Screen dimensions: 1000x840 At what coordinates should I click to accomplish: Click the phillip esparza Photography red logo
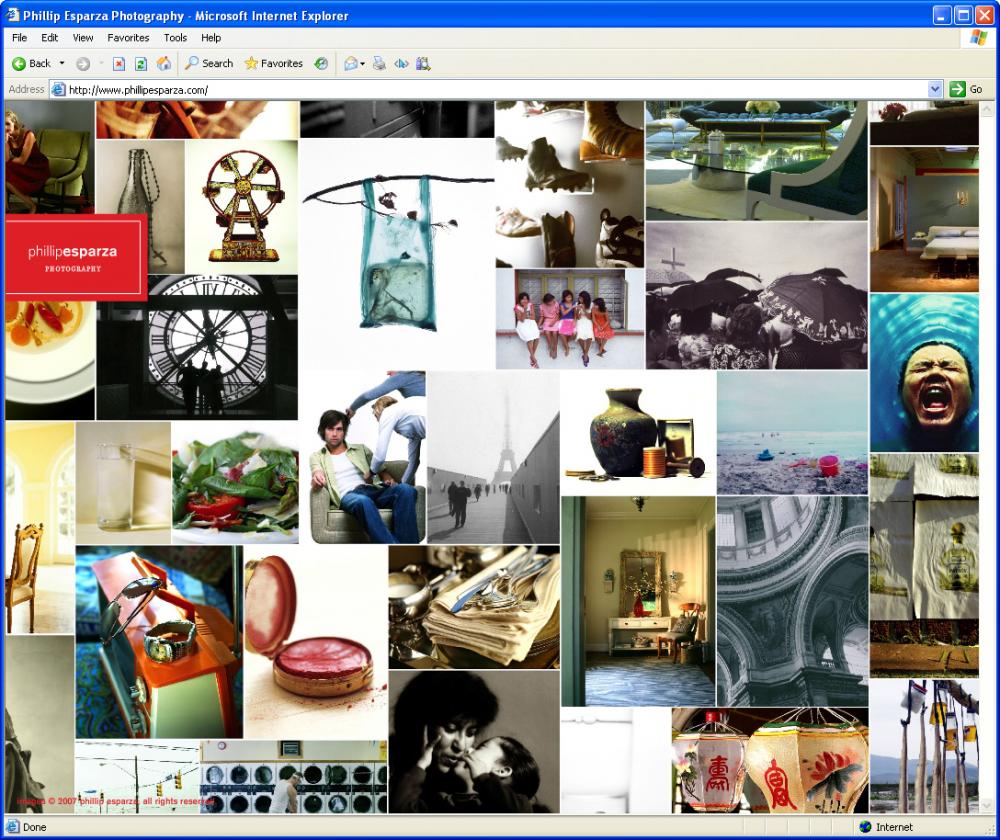click(74, 257)
